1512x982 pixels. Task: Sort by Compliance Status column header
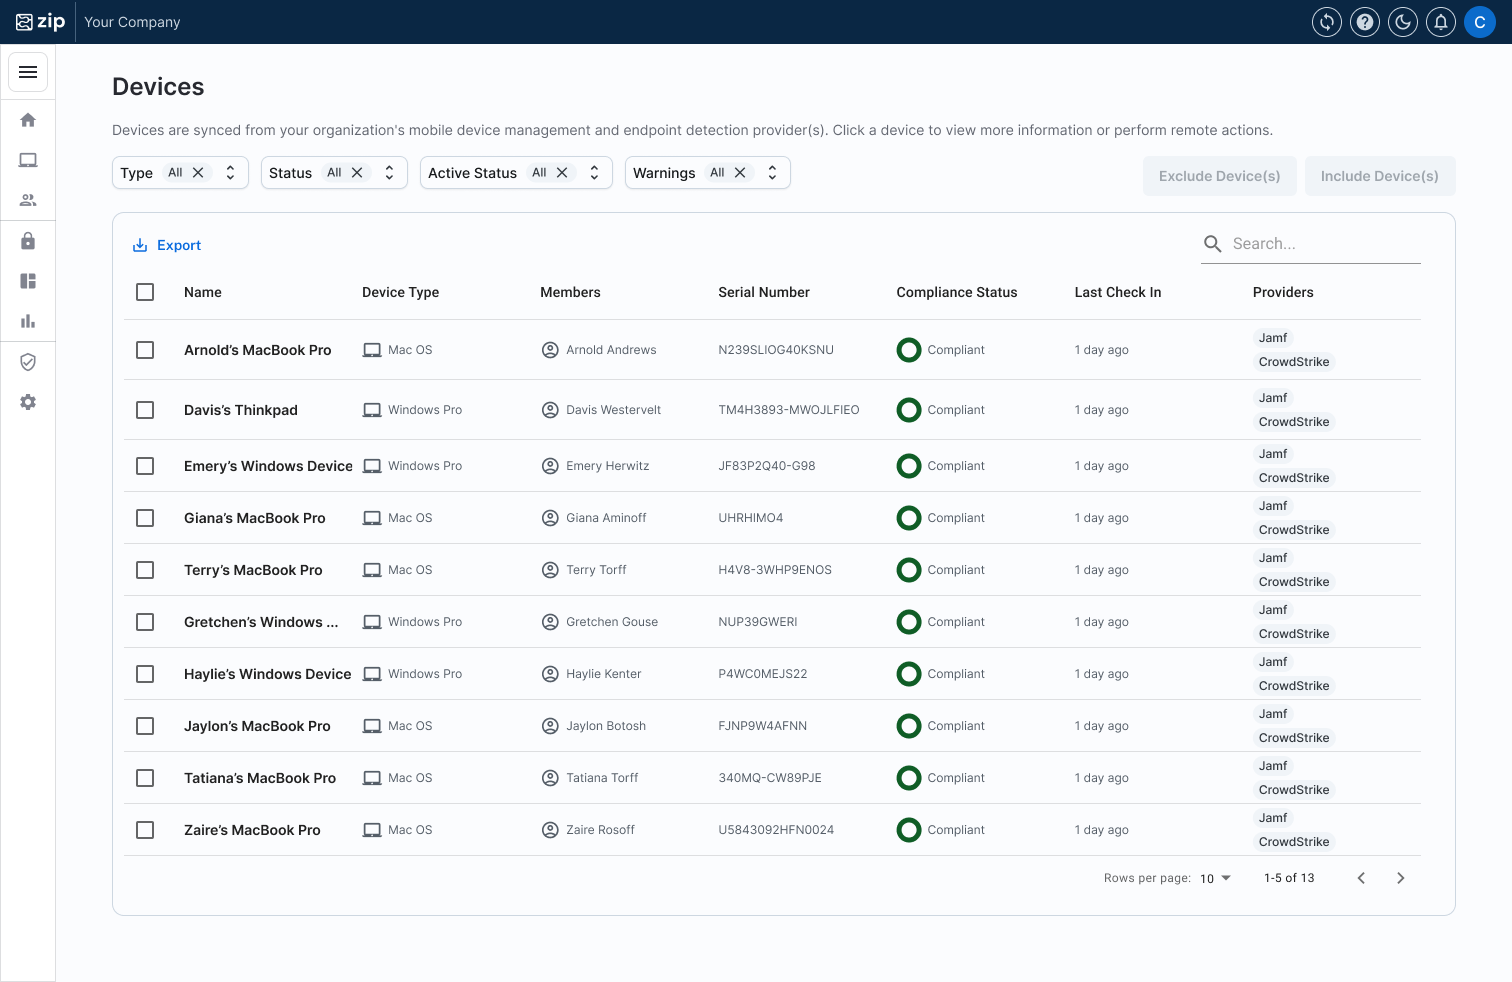point(956,292)
